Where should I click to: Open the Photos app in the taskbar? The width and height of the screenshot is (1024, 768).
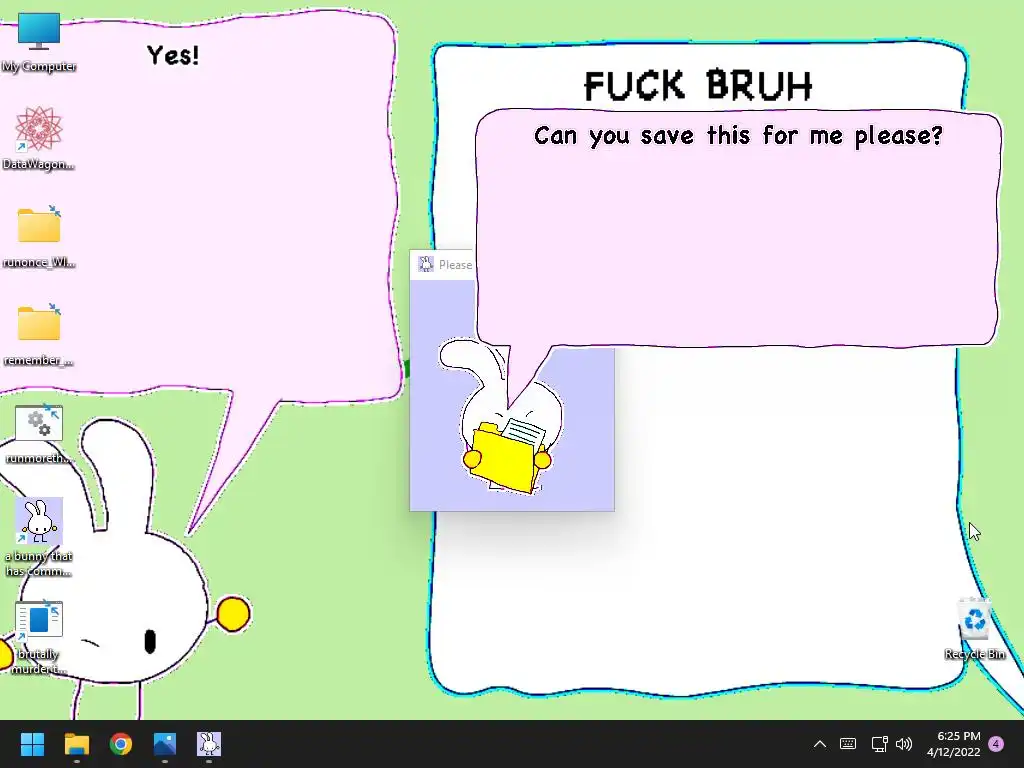point(165,744)
